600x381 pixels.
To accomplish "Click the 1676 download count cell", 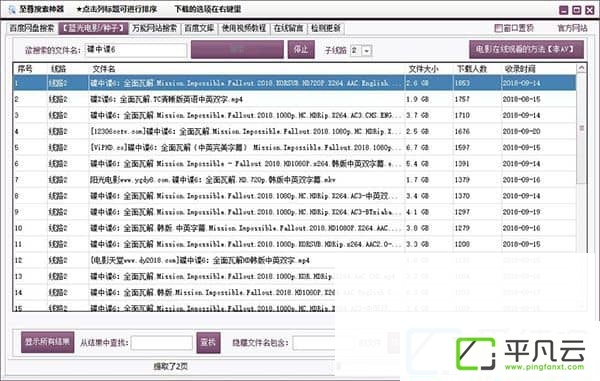I will (x=462, y=131).
